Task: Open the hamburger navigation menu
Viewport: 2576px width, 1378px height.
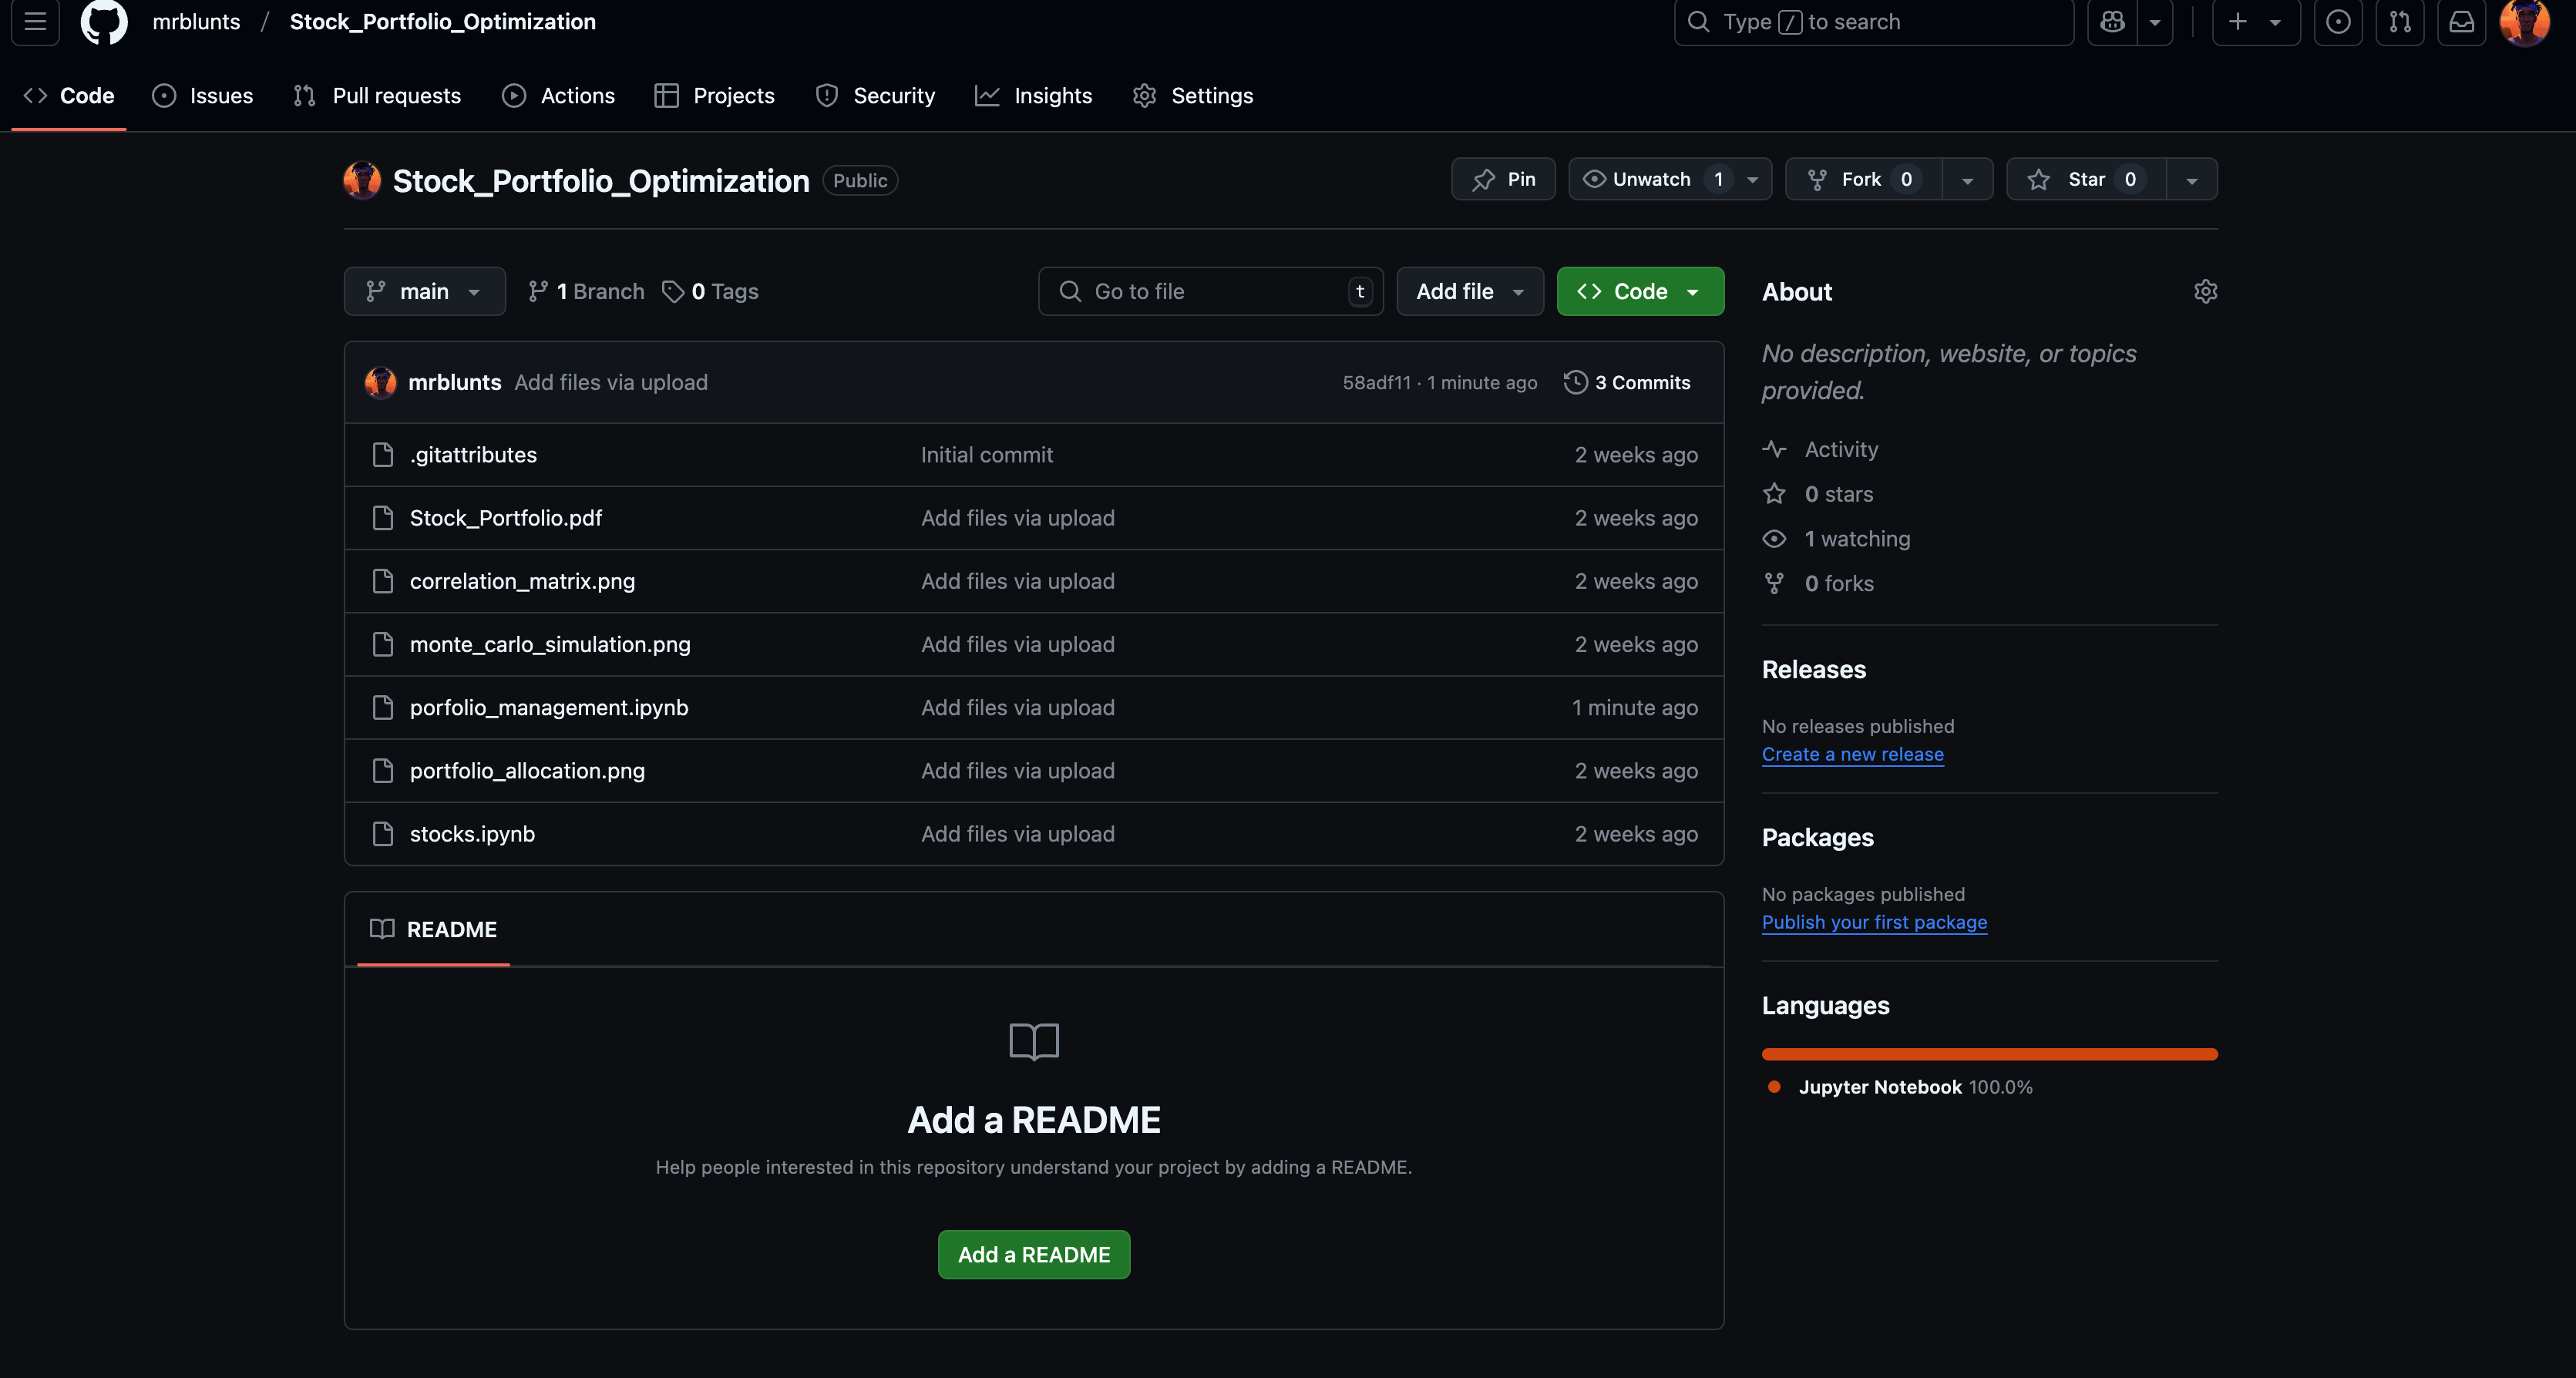Action: tap(36, 22)
